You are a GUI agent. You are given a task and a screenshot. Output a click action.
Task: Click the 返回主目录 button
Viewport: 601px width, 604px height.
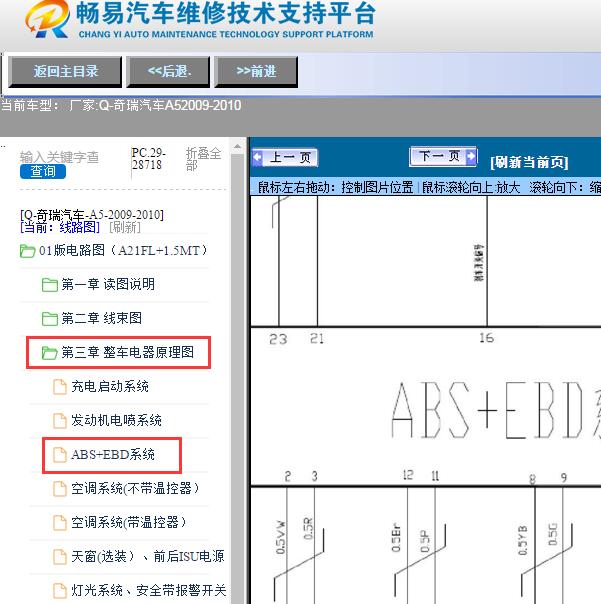pos(65,72)
